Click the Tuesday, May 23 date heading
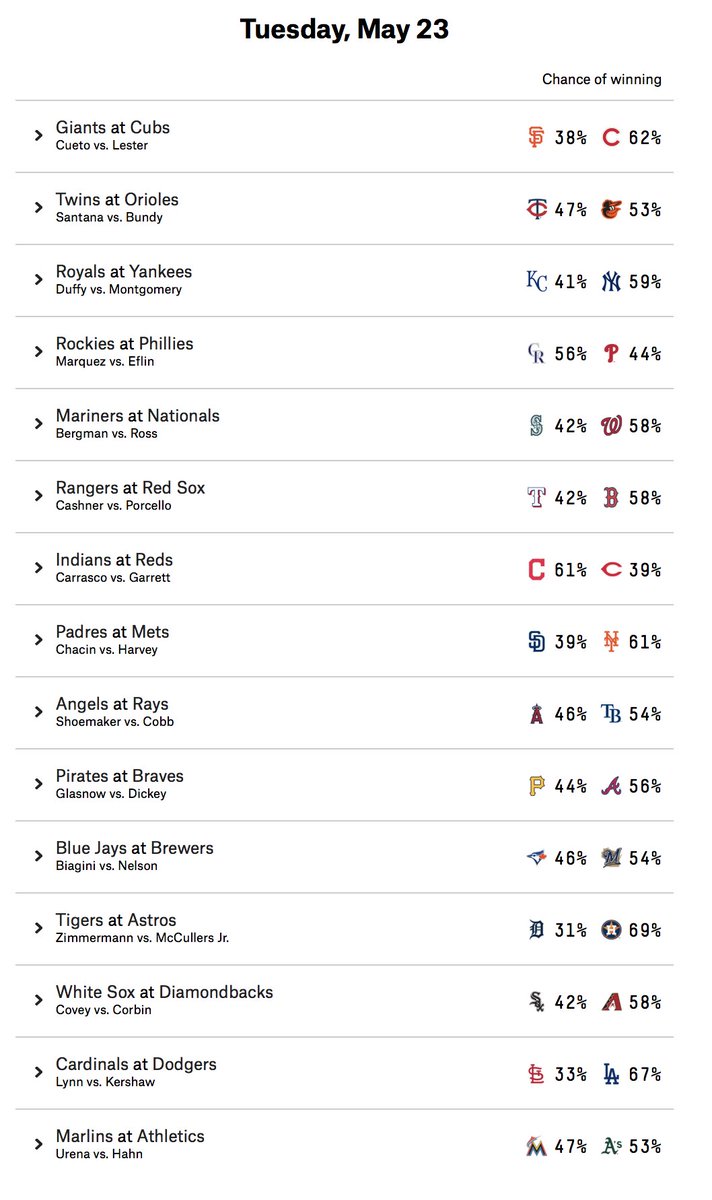The image size is (712, 1200). click(344, 30)
